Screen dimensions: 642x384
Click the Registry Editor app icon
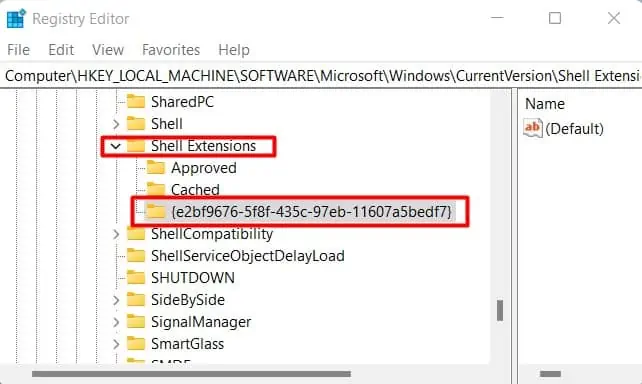[16, 19]
